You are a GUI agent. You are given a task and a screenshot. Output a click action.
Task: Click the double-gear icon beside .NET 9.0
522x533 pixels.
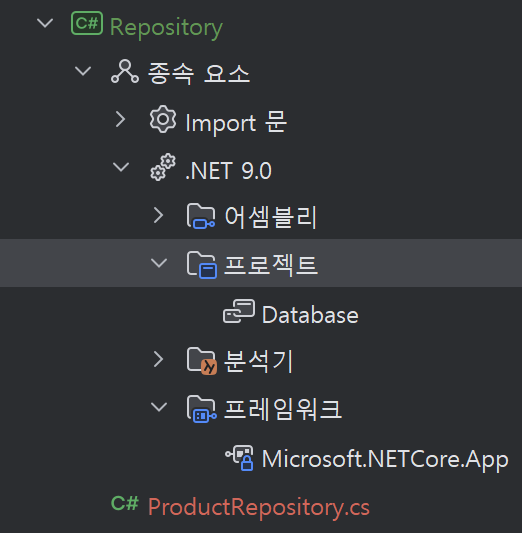coord(163,167)
